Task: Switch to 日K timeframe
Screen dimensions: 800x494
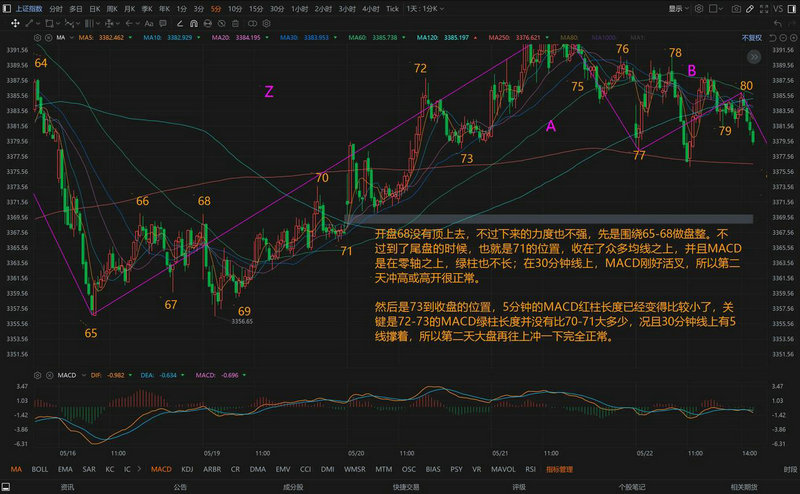Action: coord(95,9)
